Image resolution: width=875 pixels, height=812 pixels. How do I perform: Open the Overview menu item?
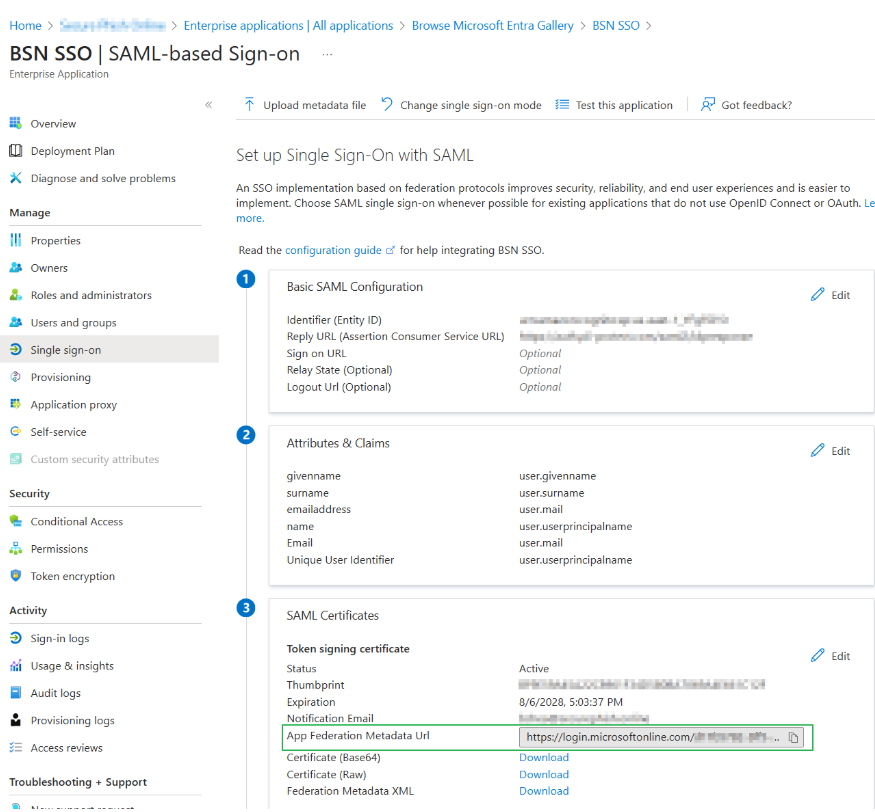[53, 123]
